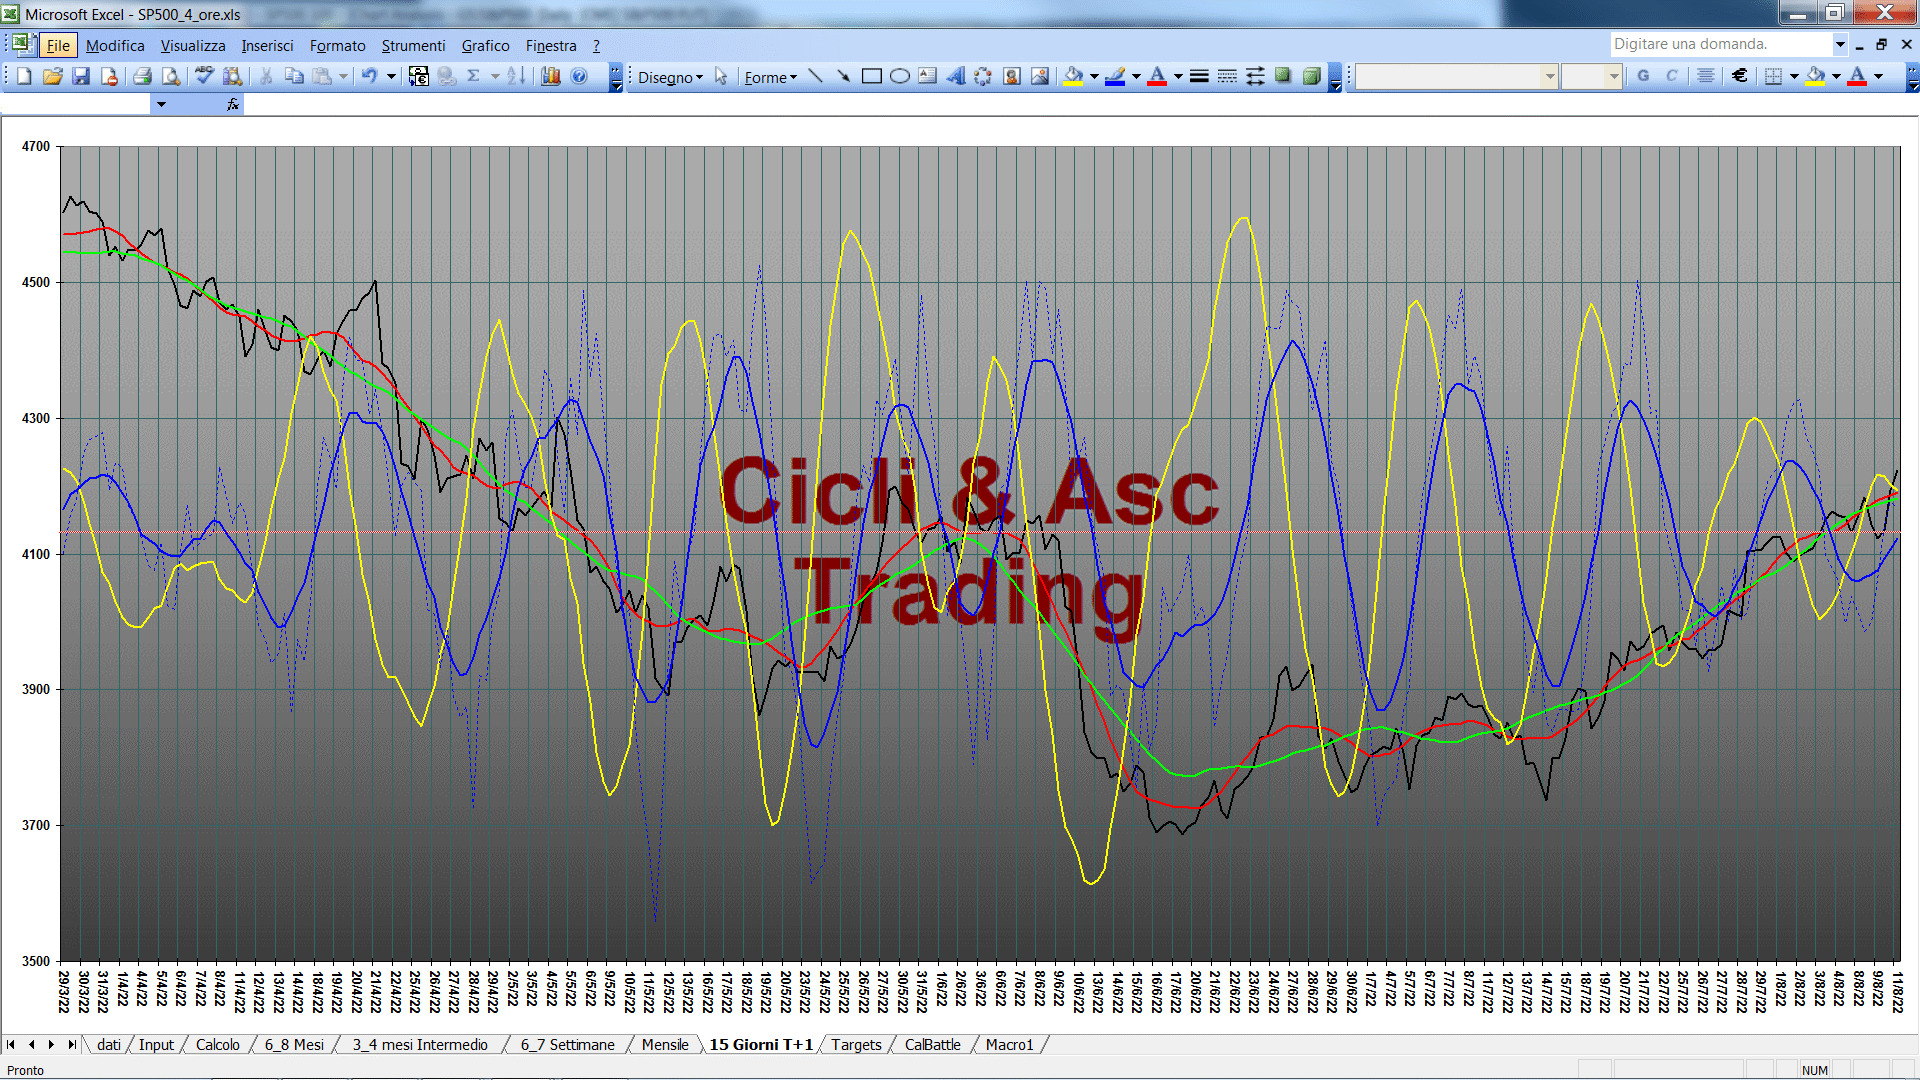
Task: Click the Line Style icon
Action: click(x=1199, y=76)
